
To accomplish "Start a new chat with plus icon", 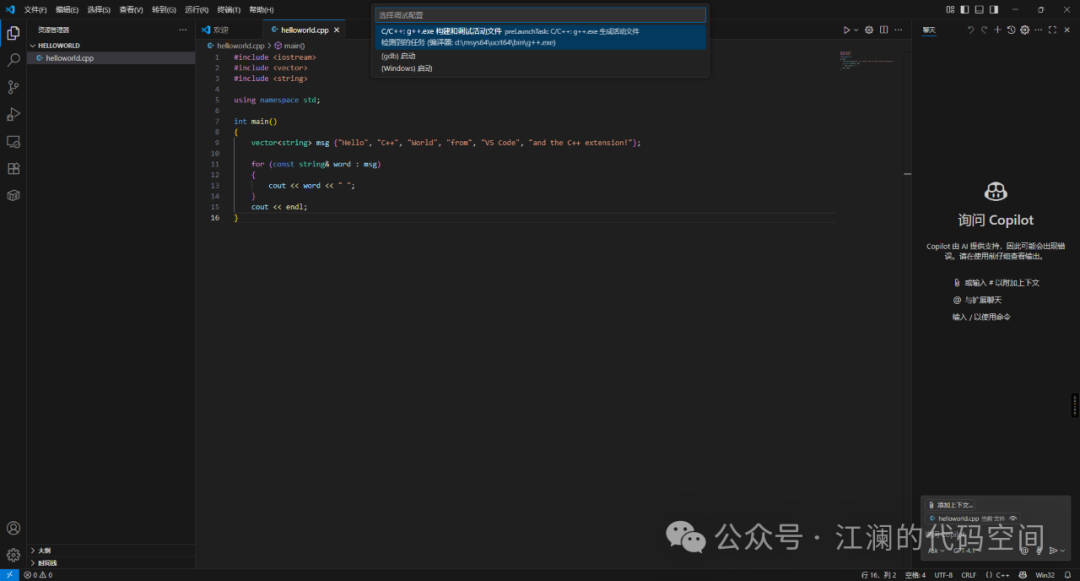I will point(997,30).
